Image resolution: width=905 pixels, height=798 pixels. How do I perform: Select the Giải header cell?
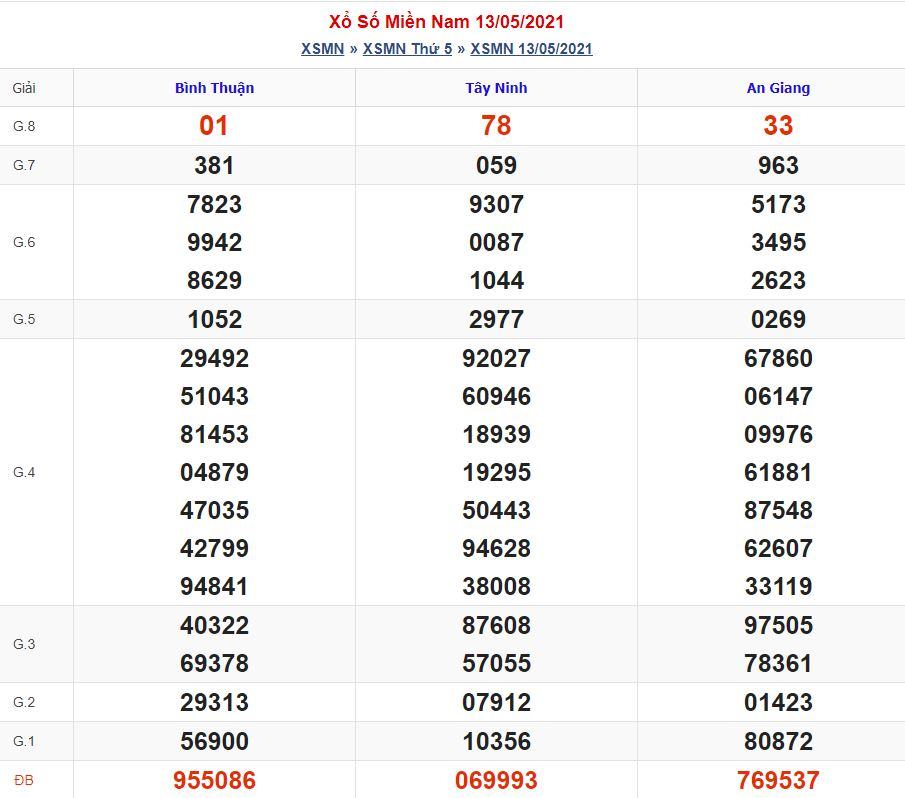tap(24, 88)
